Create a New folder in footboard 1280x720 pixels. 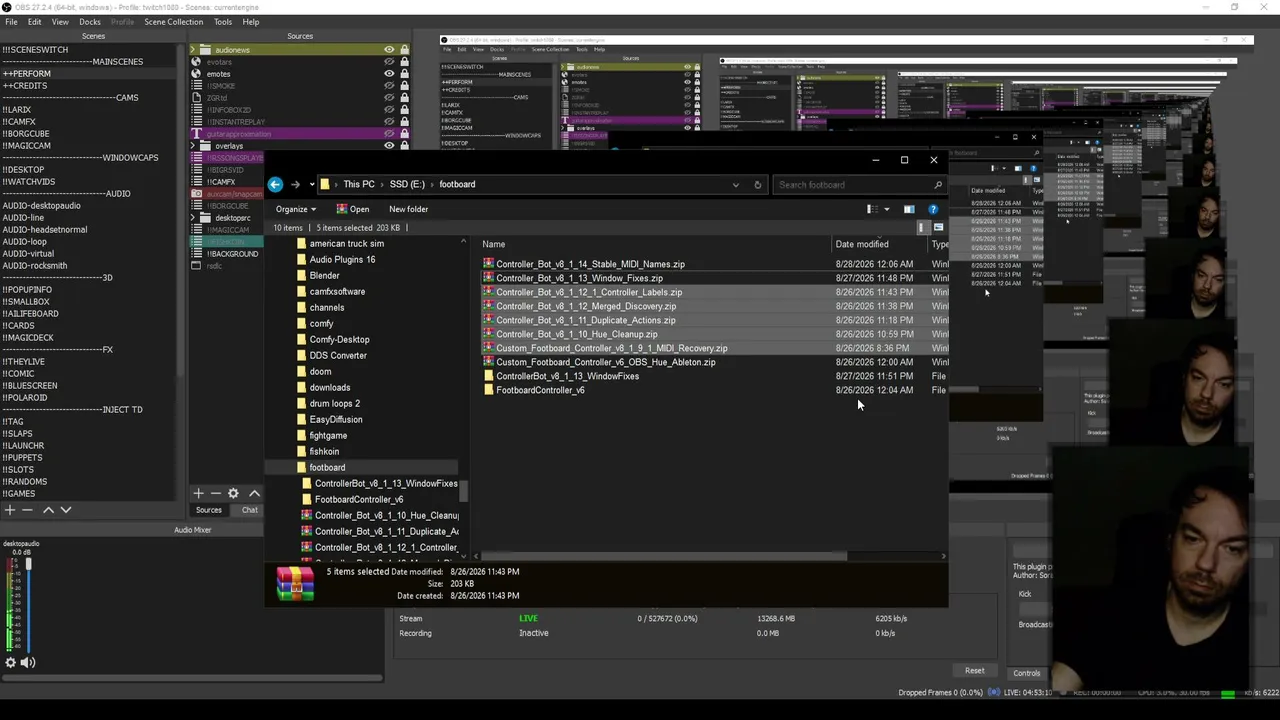pyautogui.click(x=408, y=209)
